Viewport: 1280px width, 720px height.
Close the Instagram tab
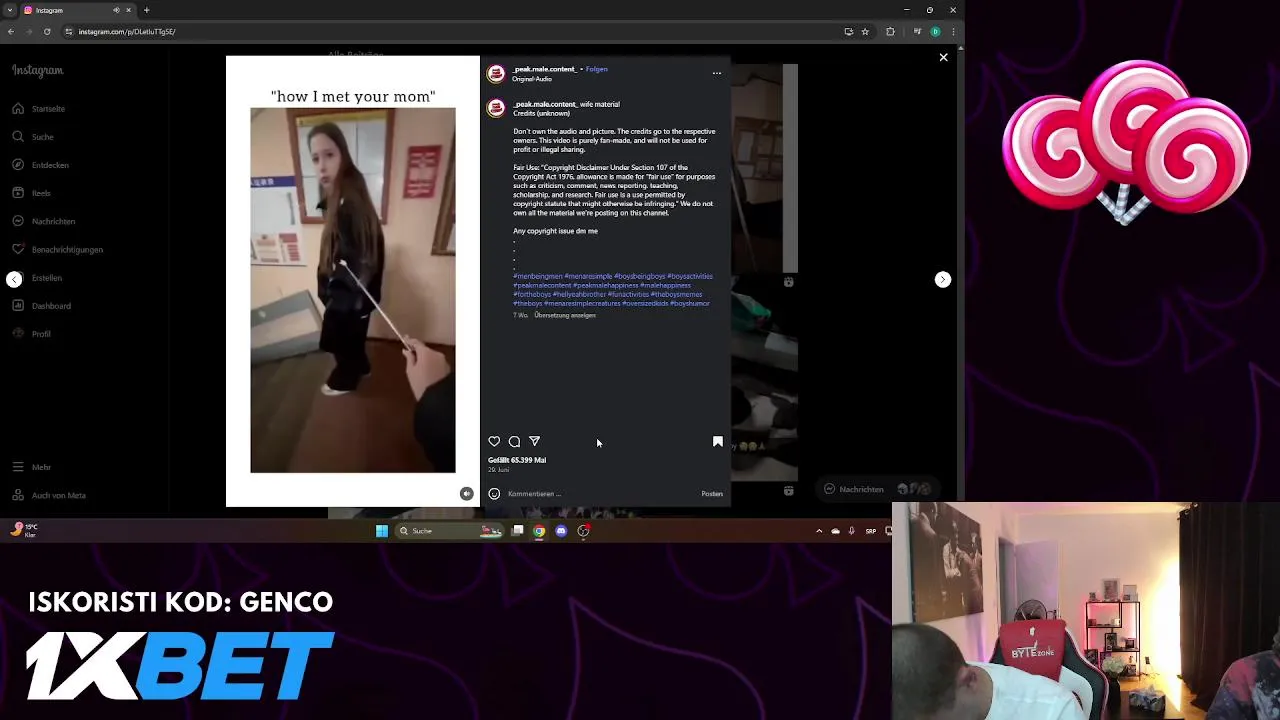point(128,10)
